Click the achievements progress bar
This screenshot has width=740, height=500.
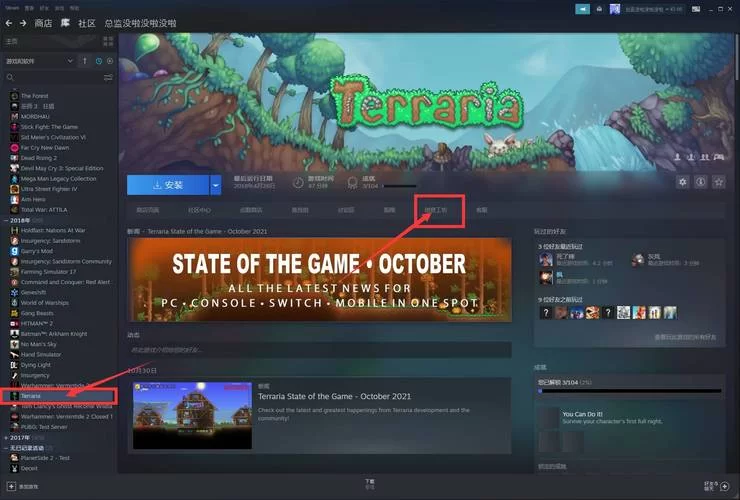point(627,391)
